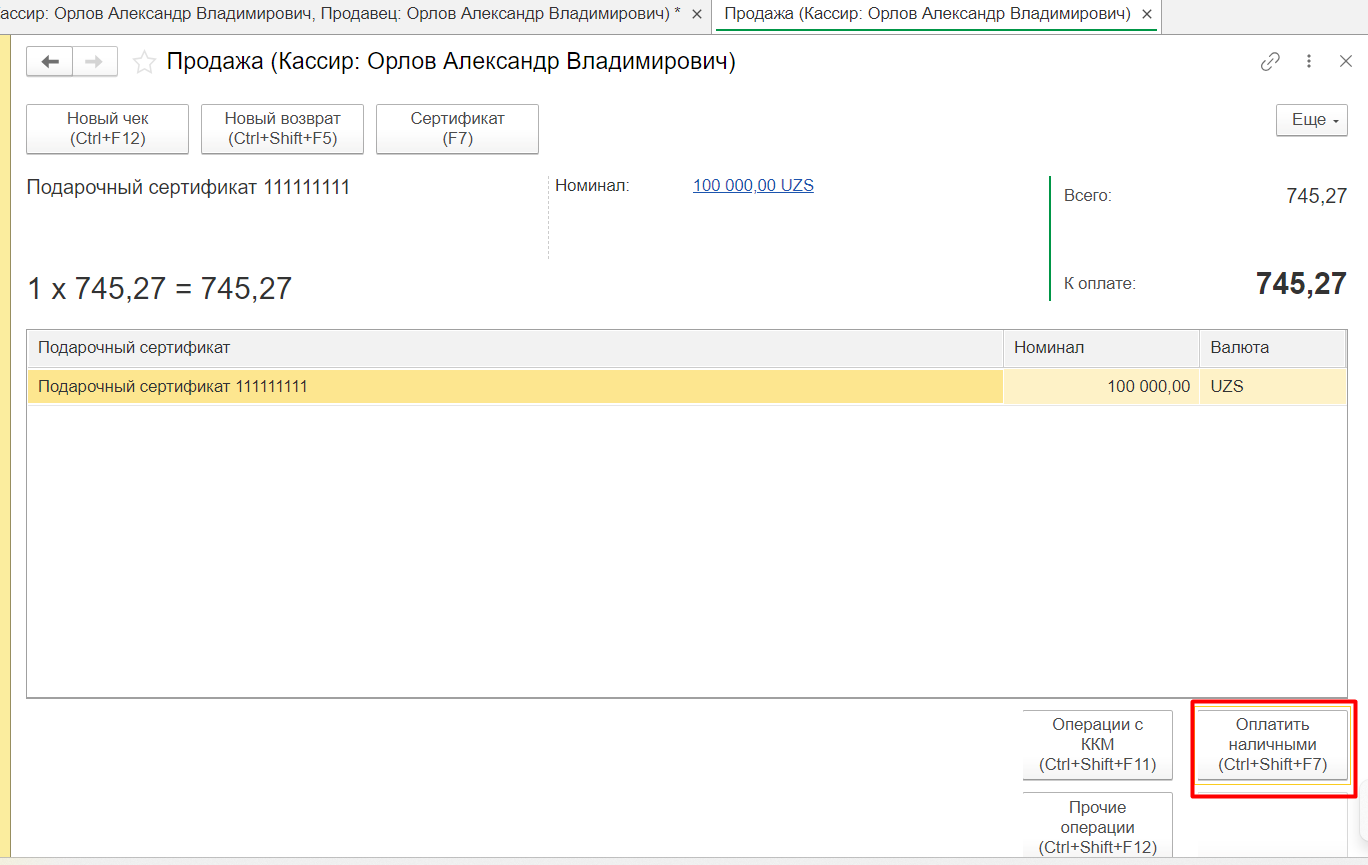Viewport: 1368px width, 865px height.
Task: Open Прочие операции menu
Action: tap(1097, 826)
